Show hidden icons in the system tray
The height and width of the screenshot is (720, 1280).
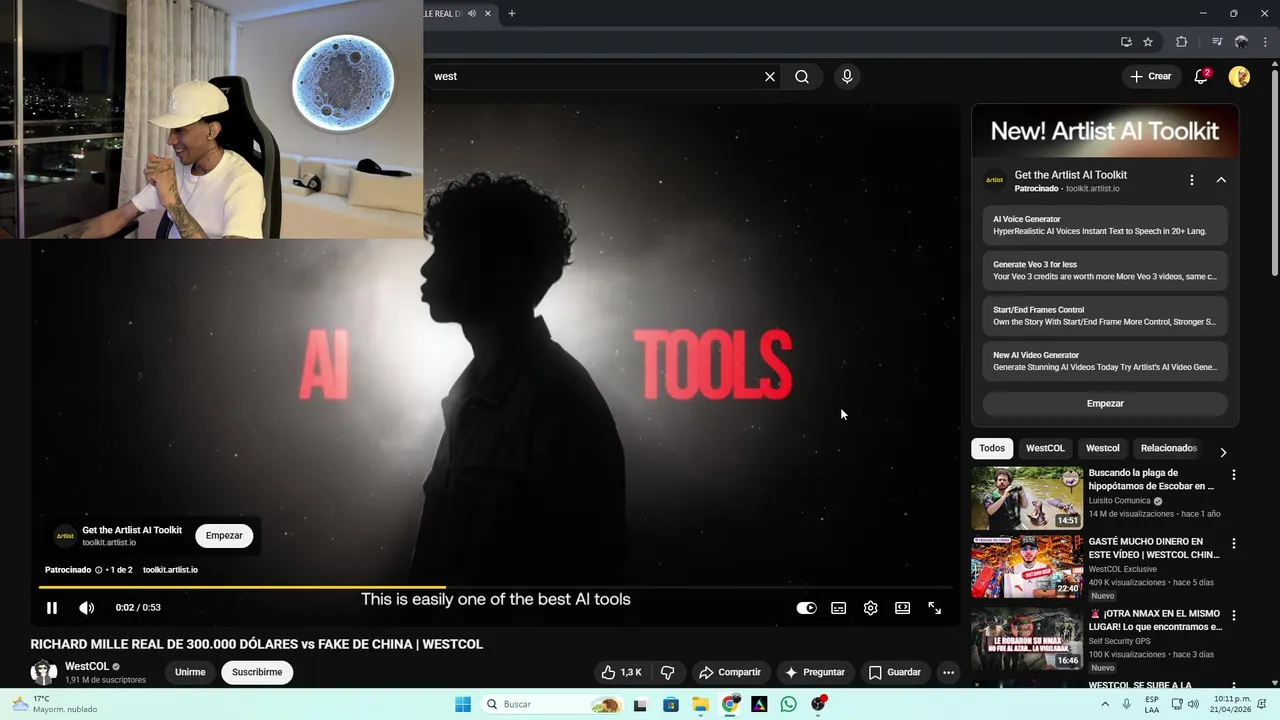(x=1105, y=704)
